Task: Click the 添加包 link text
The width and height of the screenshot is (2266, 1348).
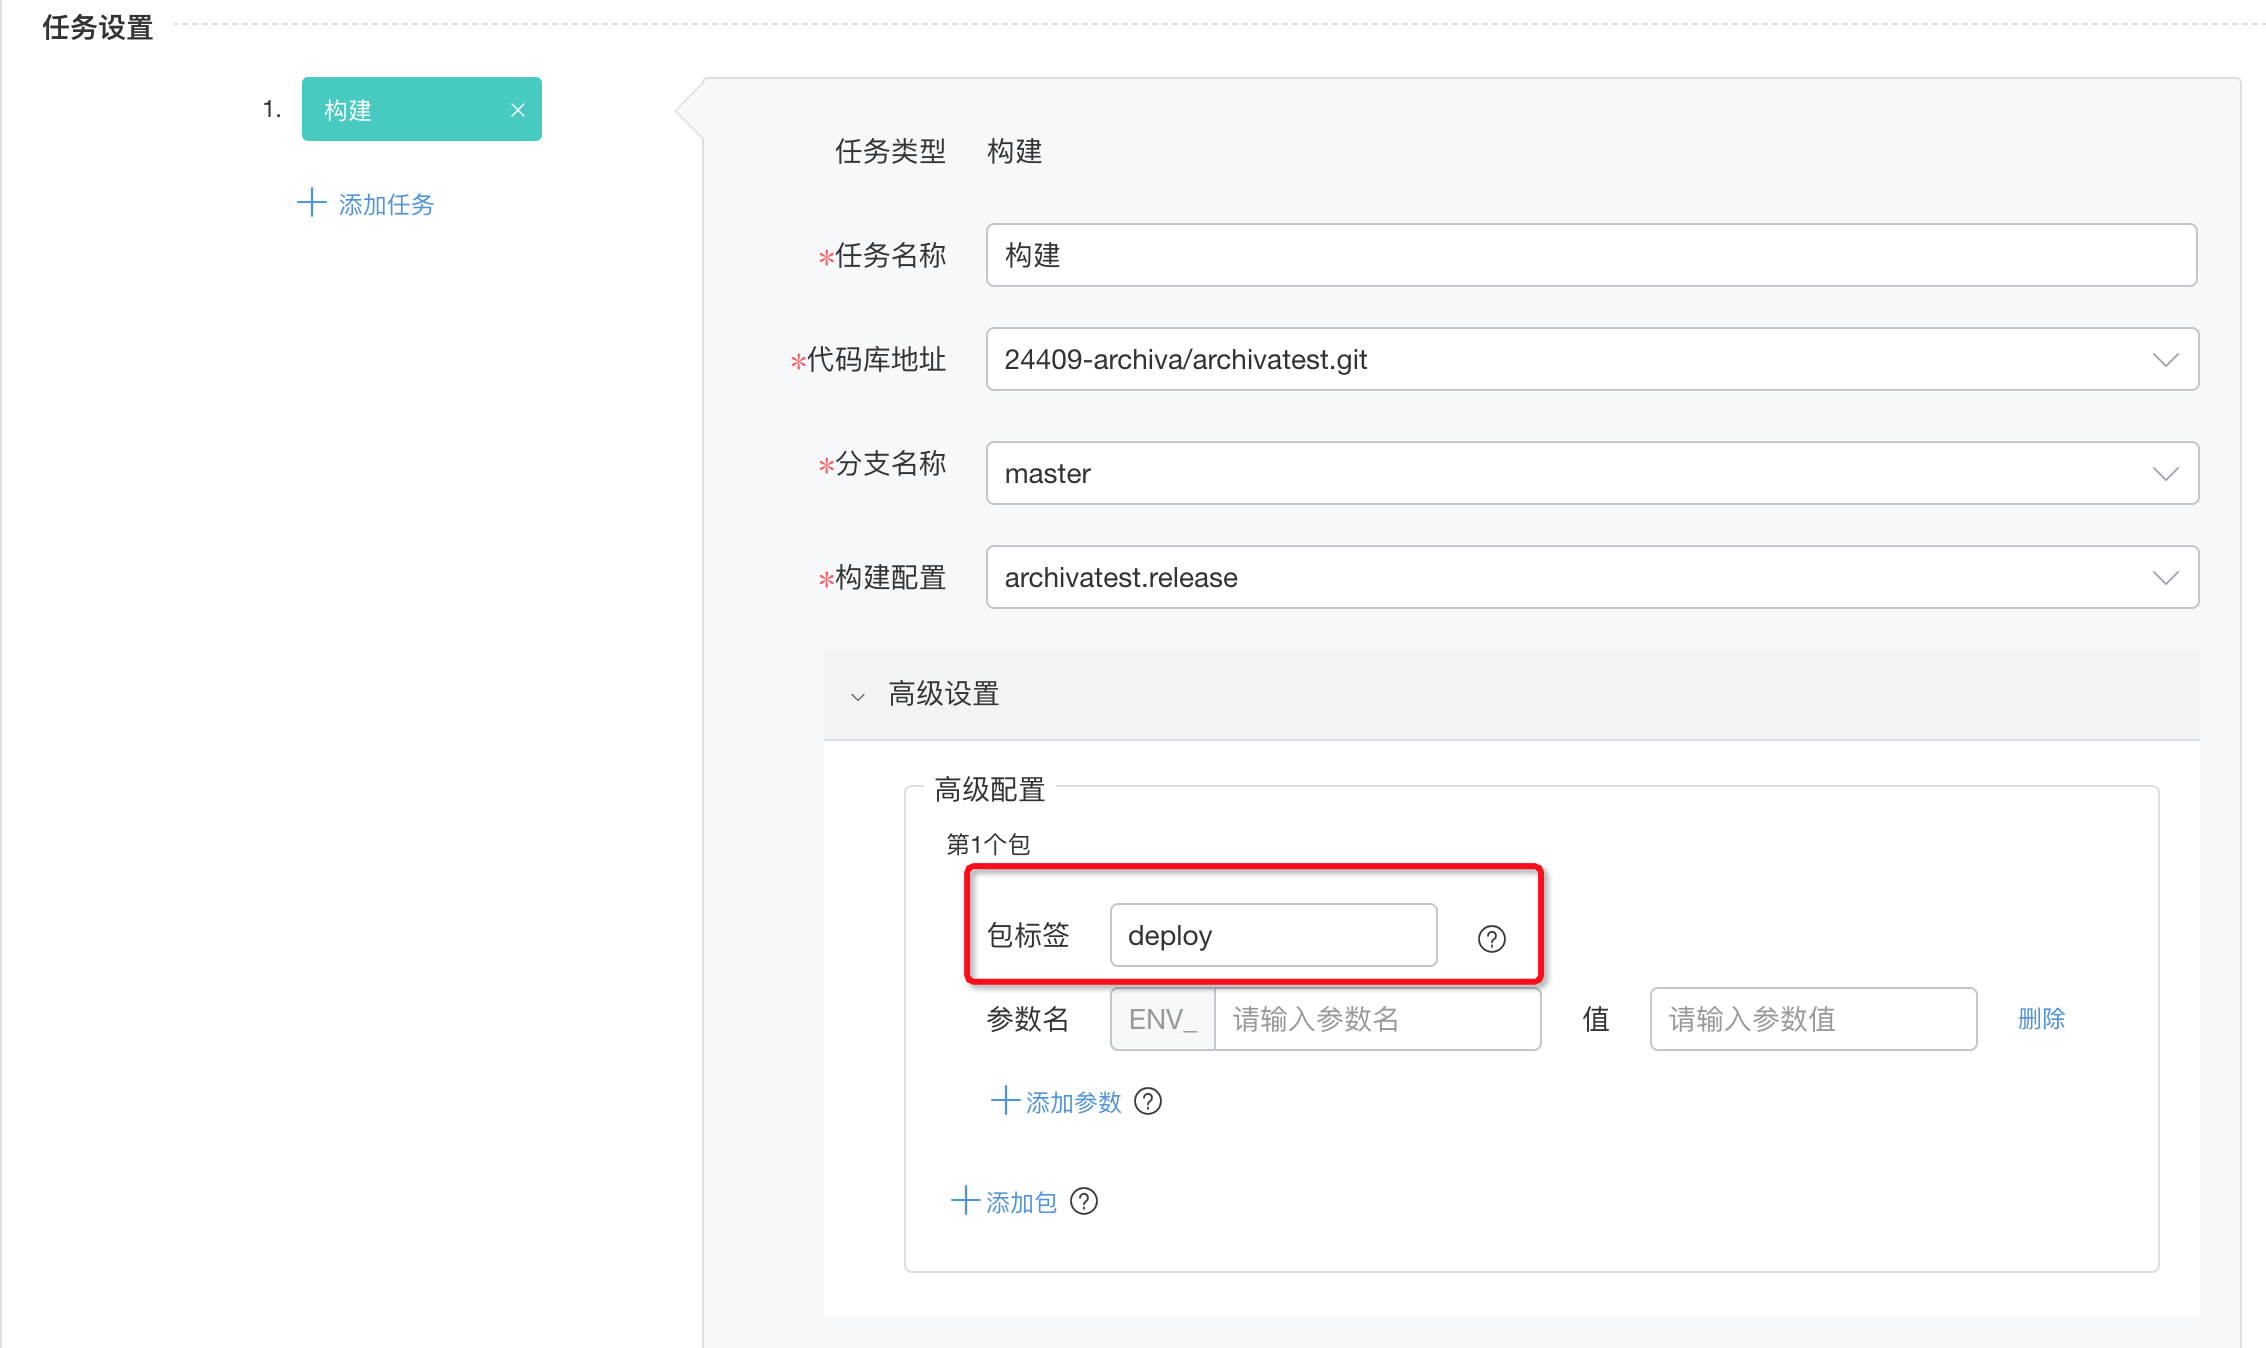Action: pyautogui.click(x=1022, y=1202)
